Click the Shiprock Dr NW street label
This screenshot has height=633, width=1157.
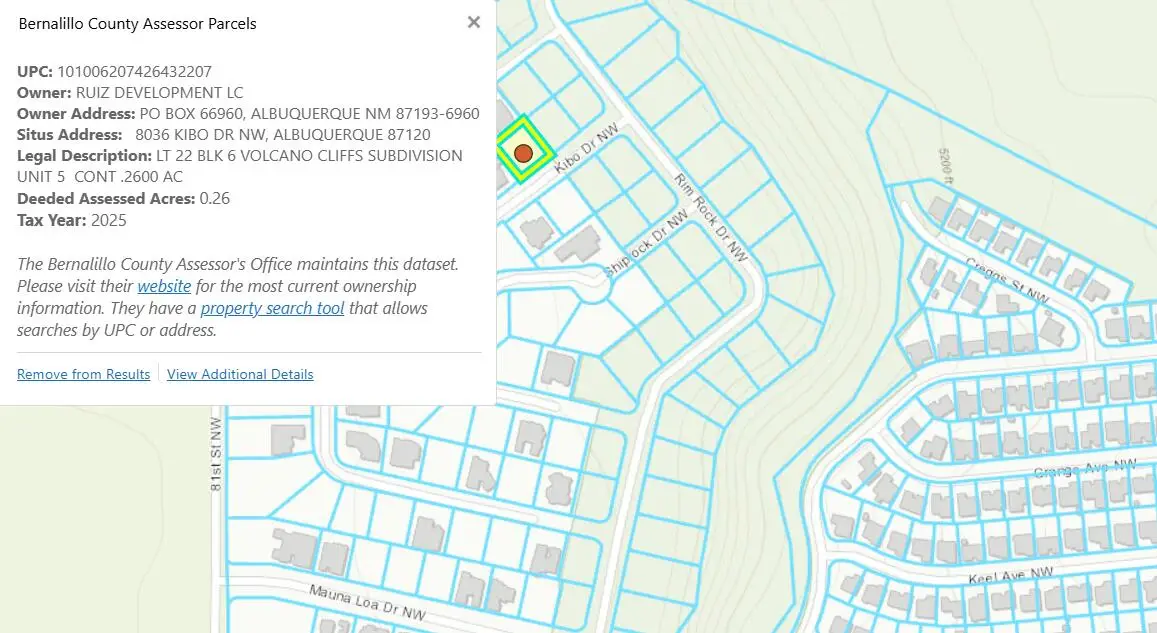(647, 245)
